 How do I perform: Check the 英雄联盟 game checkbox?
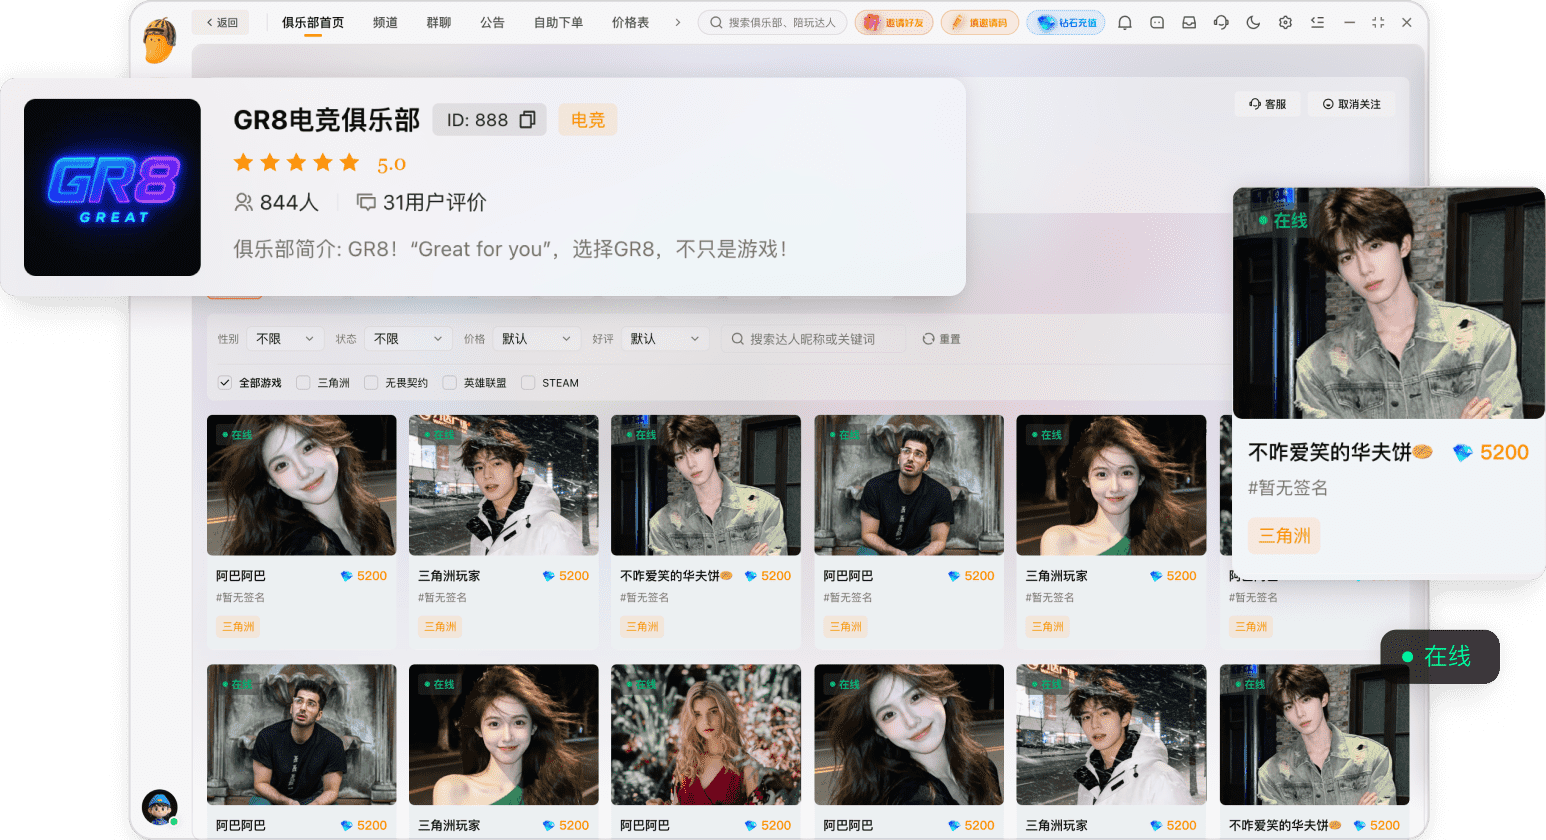[450, 383]
